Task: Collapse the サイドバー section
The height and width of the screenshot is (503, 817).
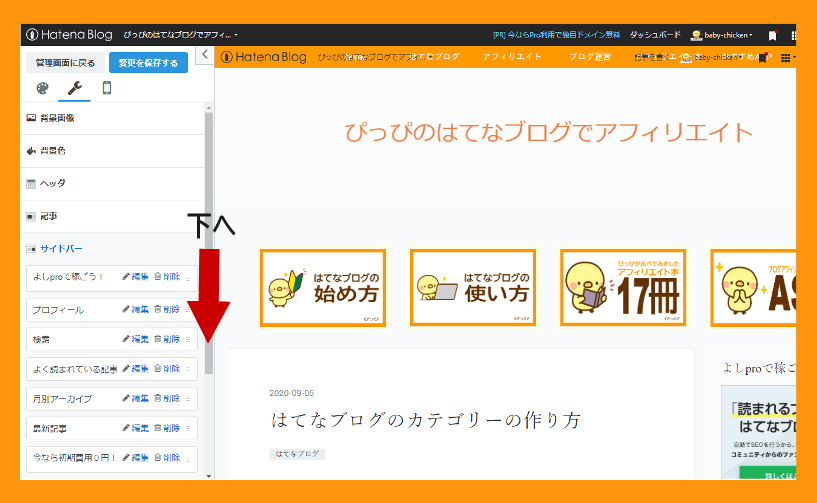Action: click(112, 249)
